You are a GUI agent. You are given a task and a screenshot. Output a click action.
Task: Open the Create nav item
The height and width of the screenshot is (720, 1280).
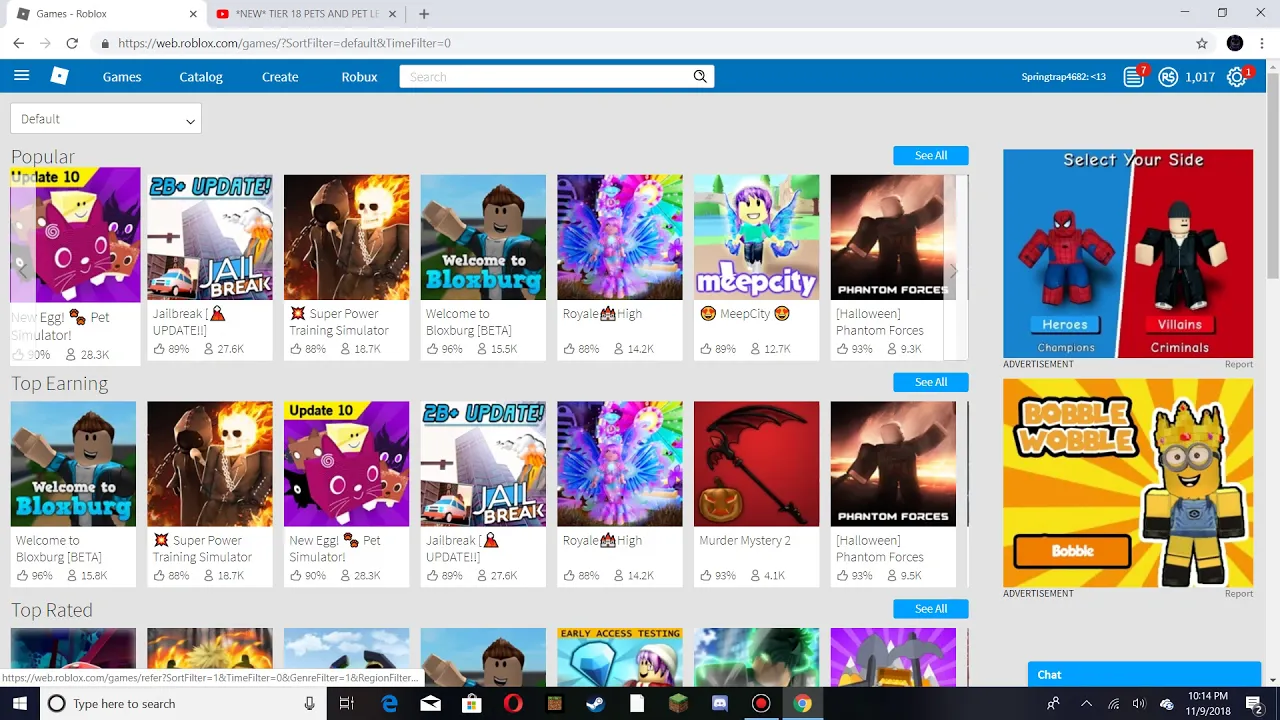280,77
